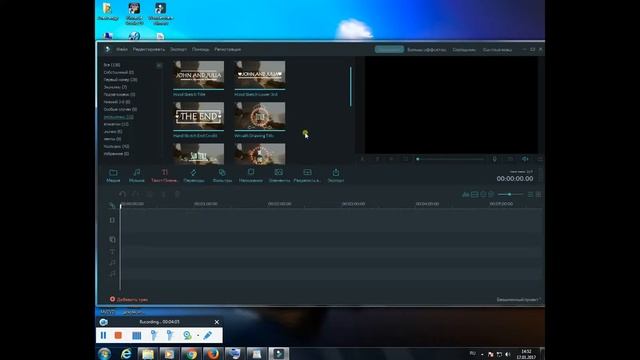Click the pen annotation icon in the recorder toolbar
Screen dimensions: 640x360
click(x=208, y=335)
